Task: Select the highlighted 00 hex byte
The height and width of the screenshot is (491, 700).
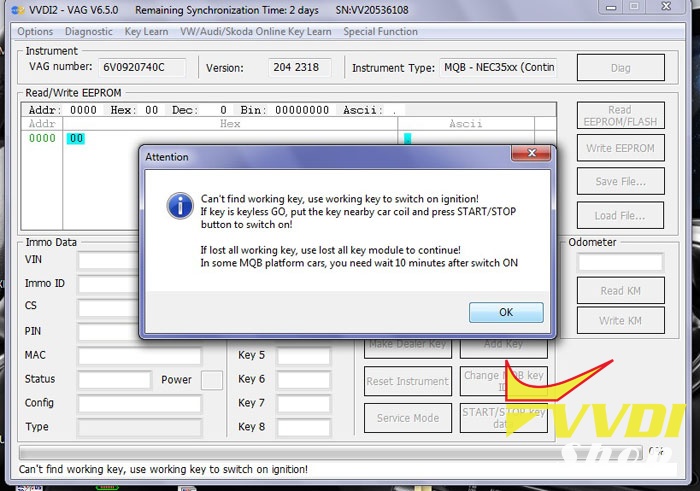Action: 76,138
